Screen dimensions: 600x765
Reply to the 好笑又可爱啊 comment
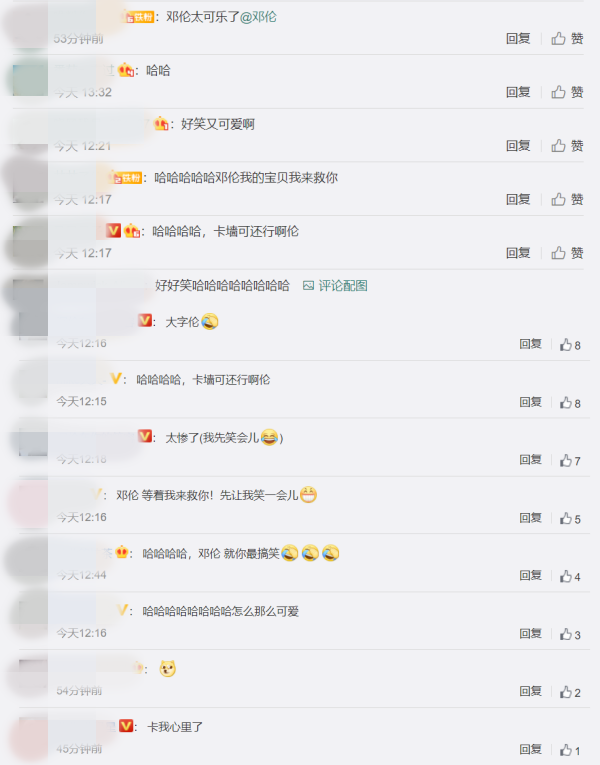click(x=518, y=146)
